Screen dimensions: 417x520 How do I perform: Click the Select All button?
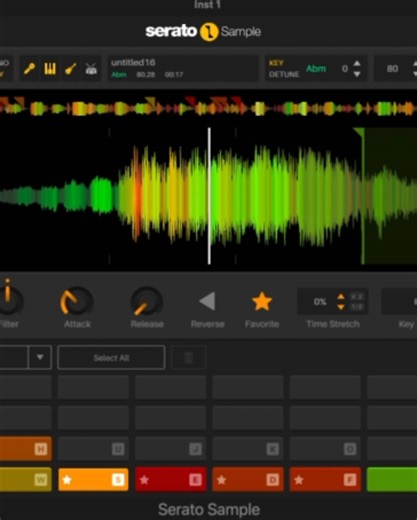click(x=111, y=358)
